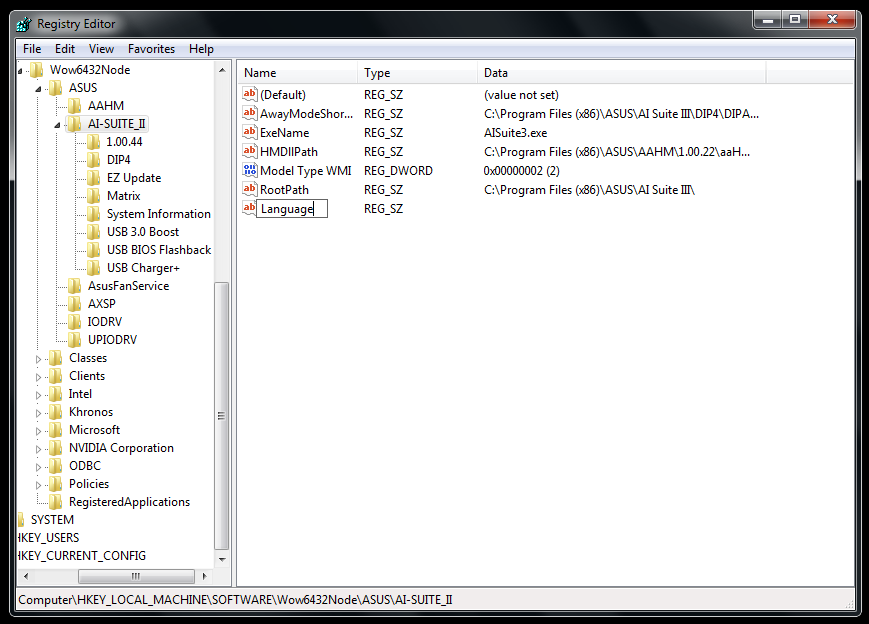Expand the Microsoft key arrow
869x624 pixels.
40,431
